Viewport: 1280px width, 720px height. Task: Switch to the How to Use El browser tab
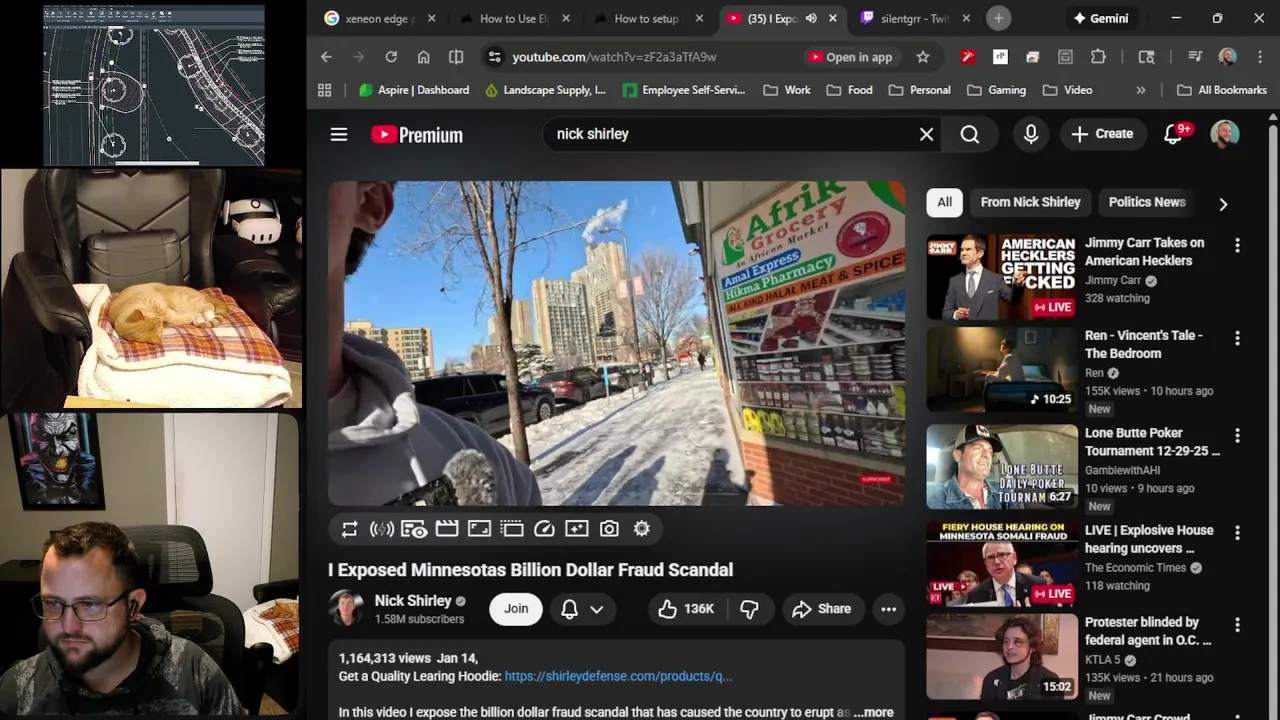pos(514,18)
